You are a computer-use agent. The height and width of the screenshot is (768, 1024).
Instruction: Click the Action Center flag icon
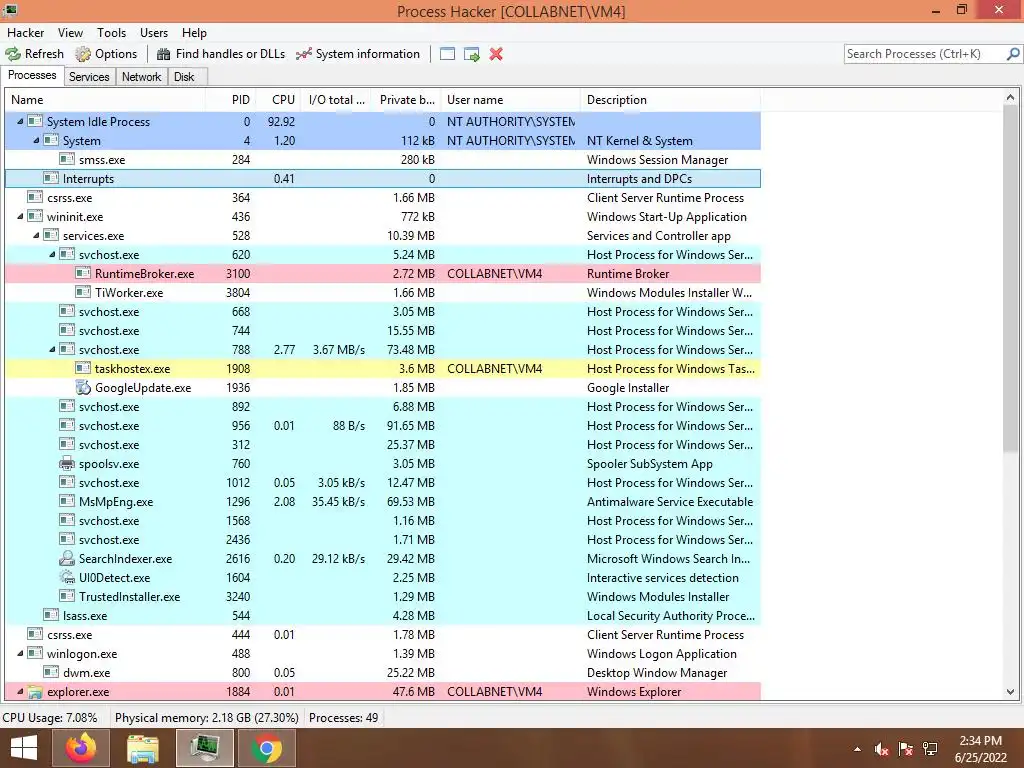coord(905,749)
